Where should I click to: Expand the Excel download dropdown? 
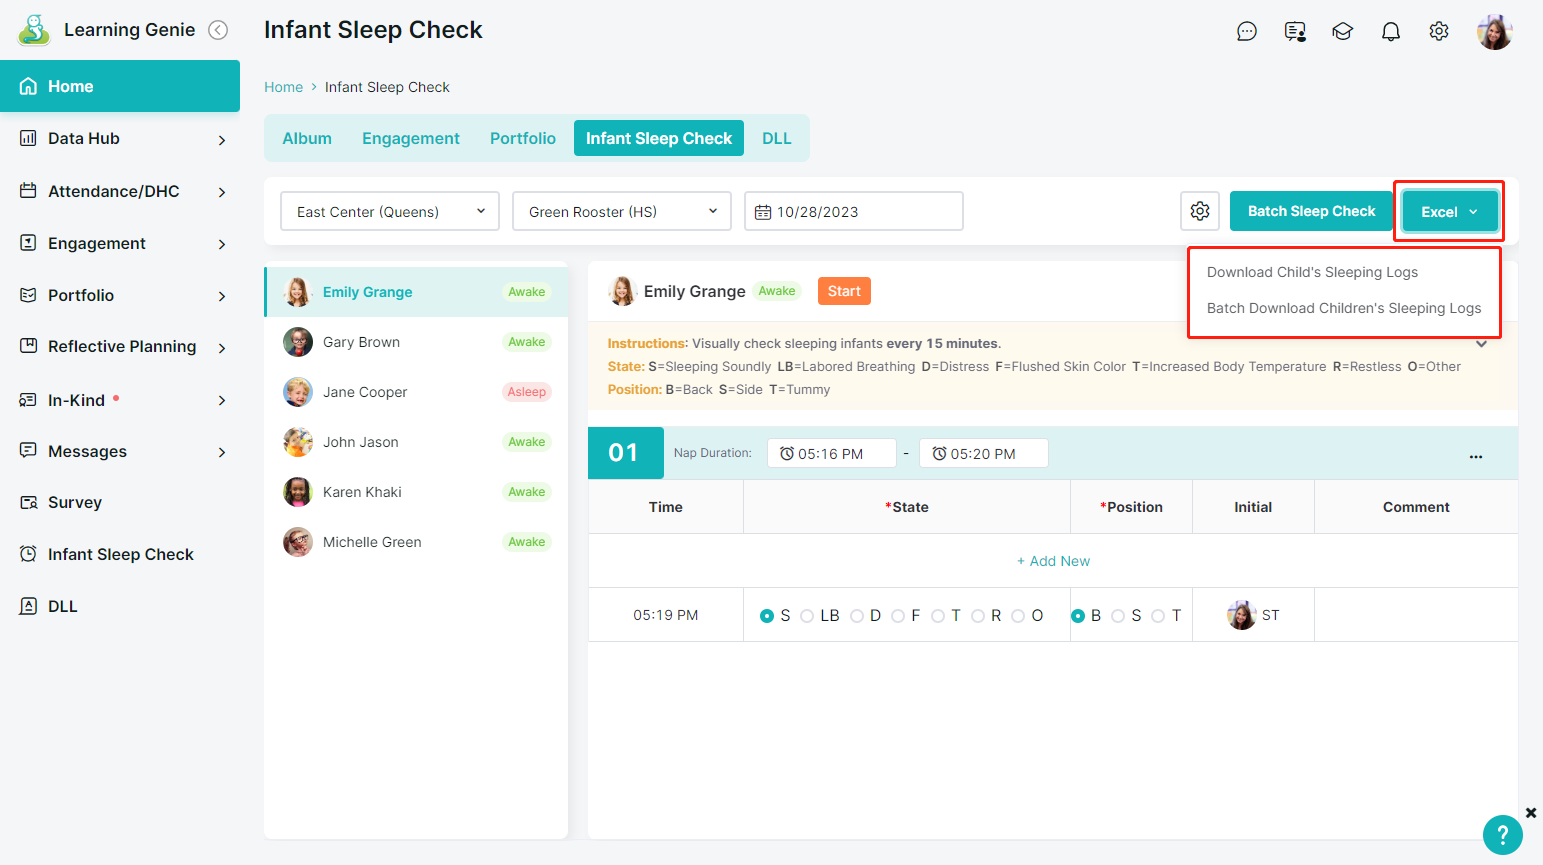tap(1449, 212)
